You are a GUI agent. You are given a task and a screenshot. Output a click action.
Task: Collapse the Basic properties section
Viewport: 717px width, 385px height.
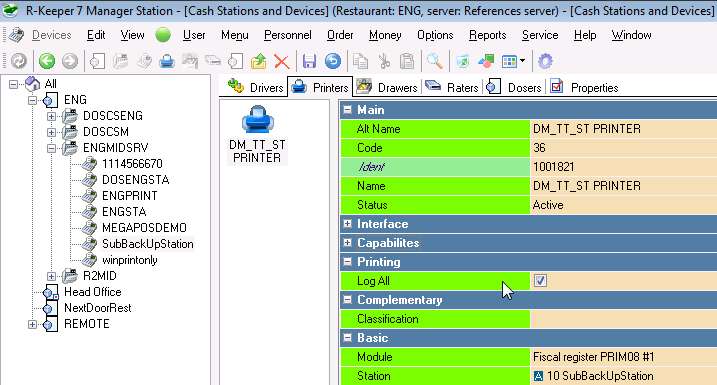click(x=348, y=337)
